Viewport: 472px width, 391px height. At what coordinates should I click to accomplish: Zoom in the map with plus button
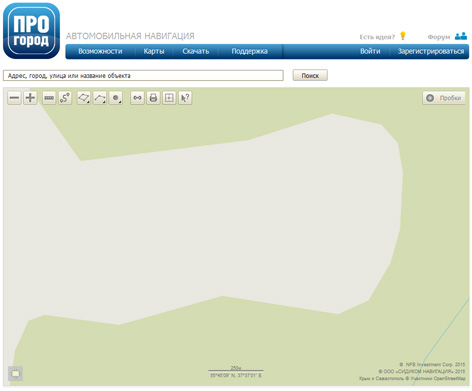coord(30,98)
